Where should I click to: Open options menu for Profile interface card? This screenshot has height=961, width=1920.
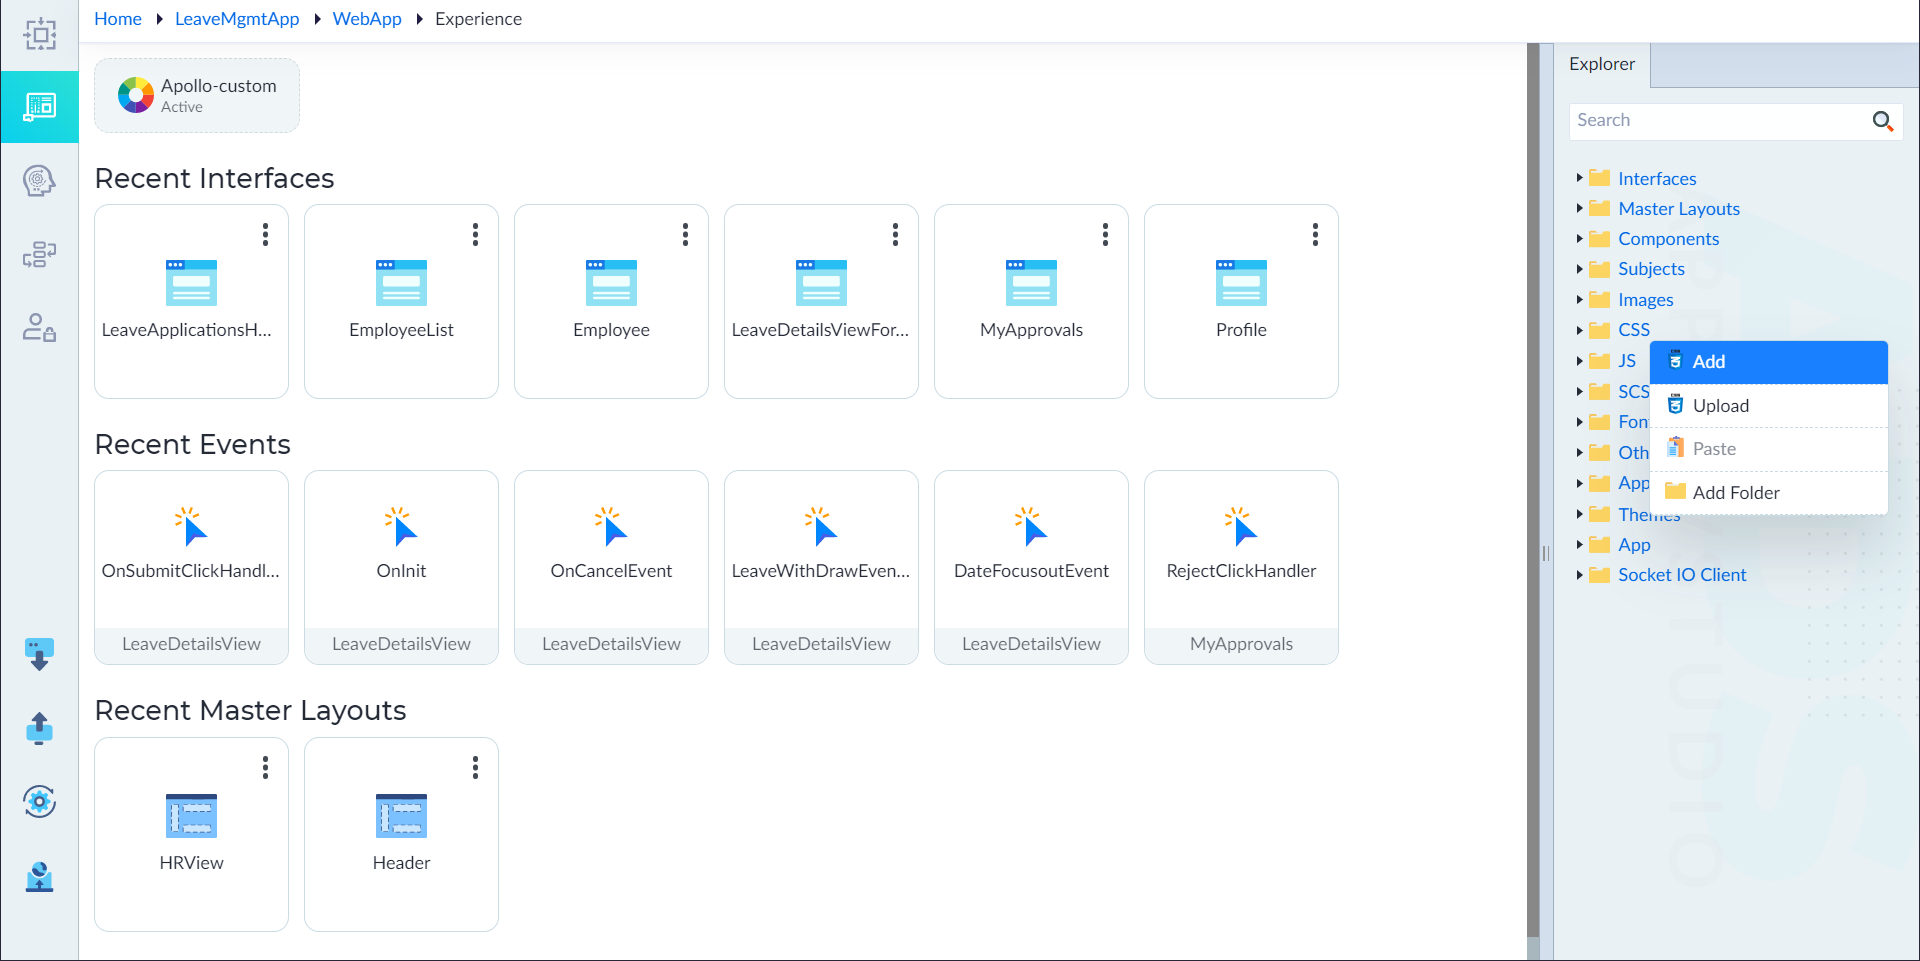pyautogui.click(x=1315, y=234)
